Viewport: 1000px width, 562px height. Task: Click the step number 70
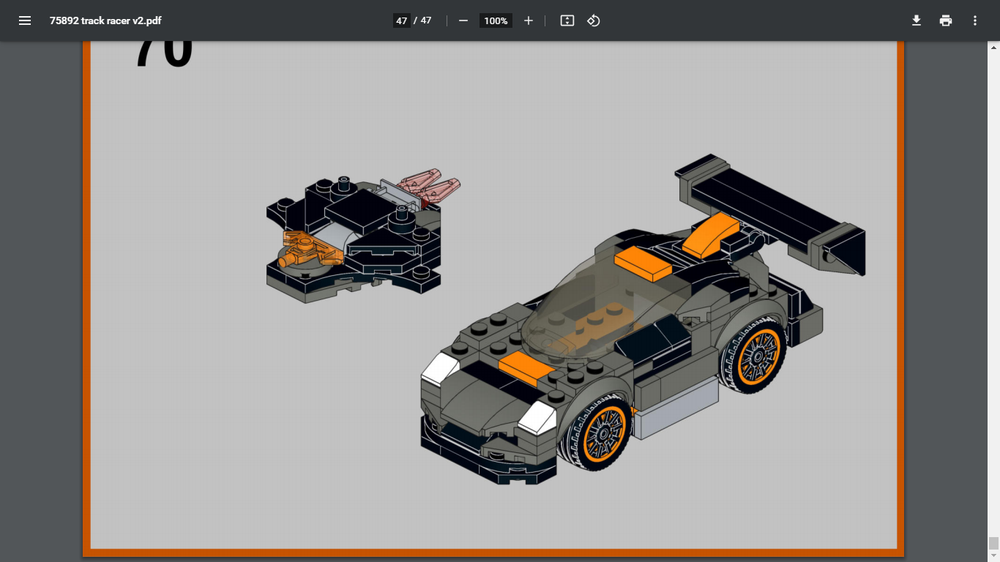[162, 52]
